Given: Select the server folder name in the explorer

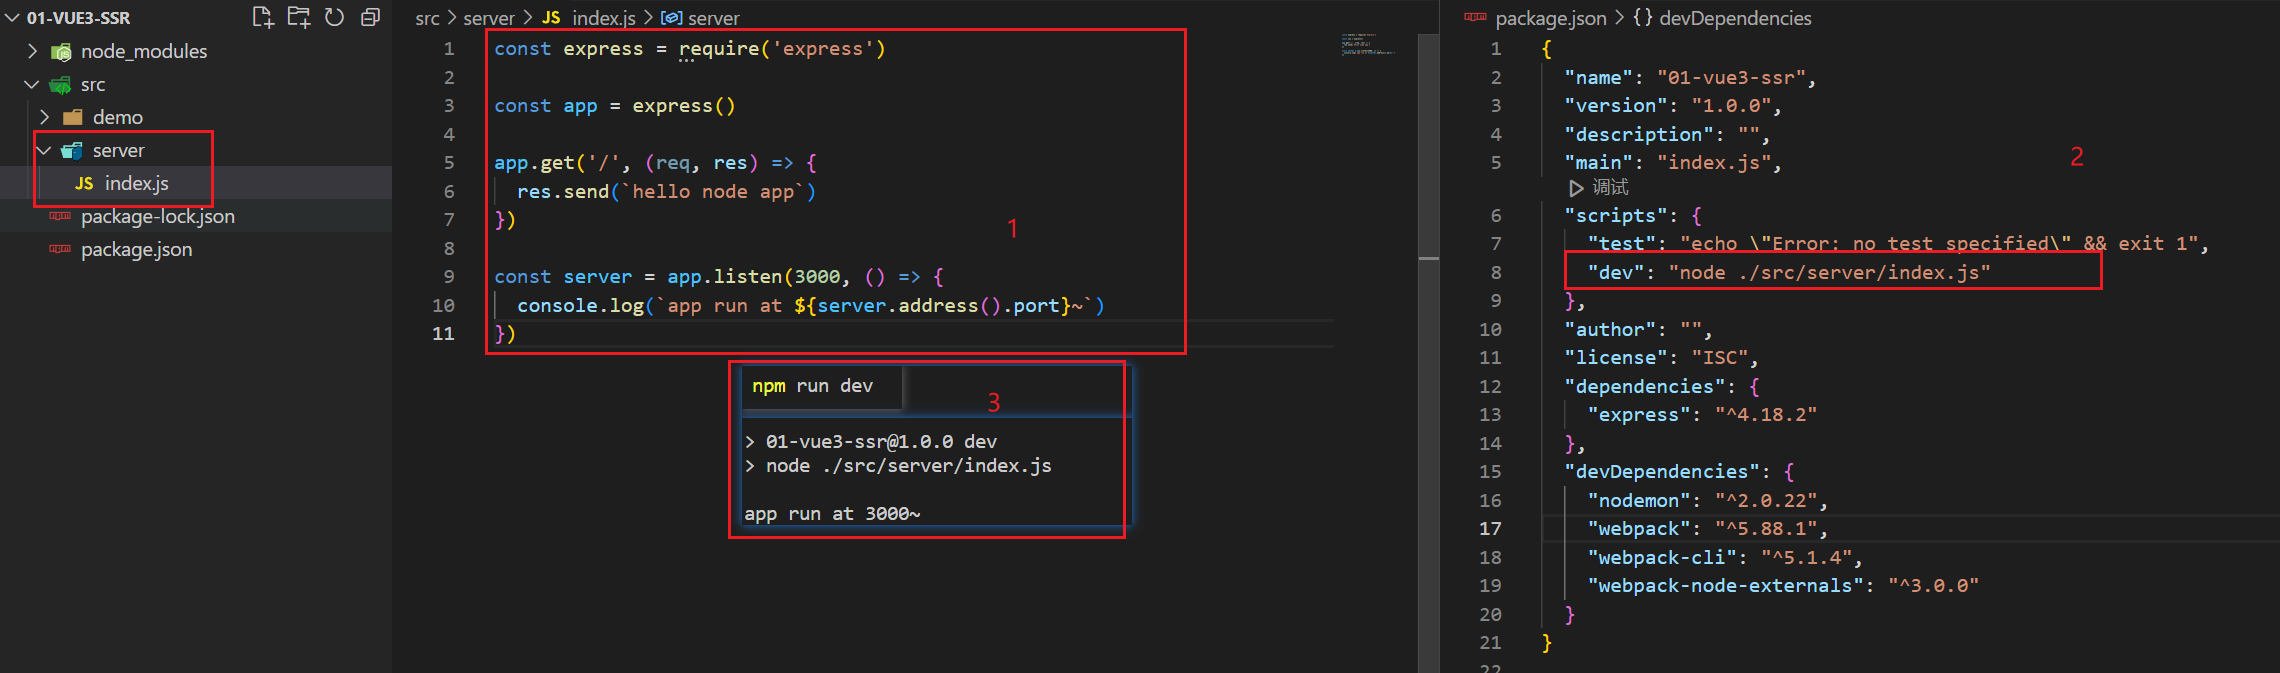Looking at the screenshot, I should tap(119, 151).
